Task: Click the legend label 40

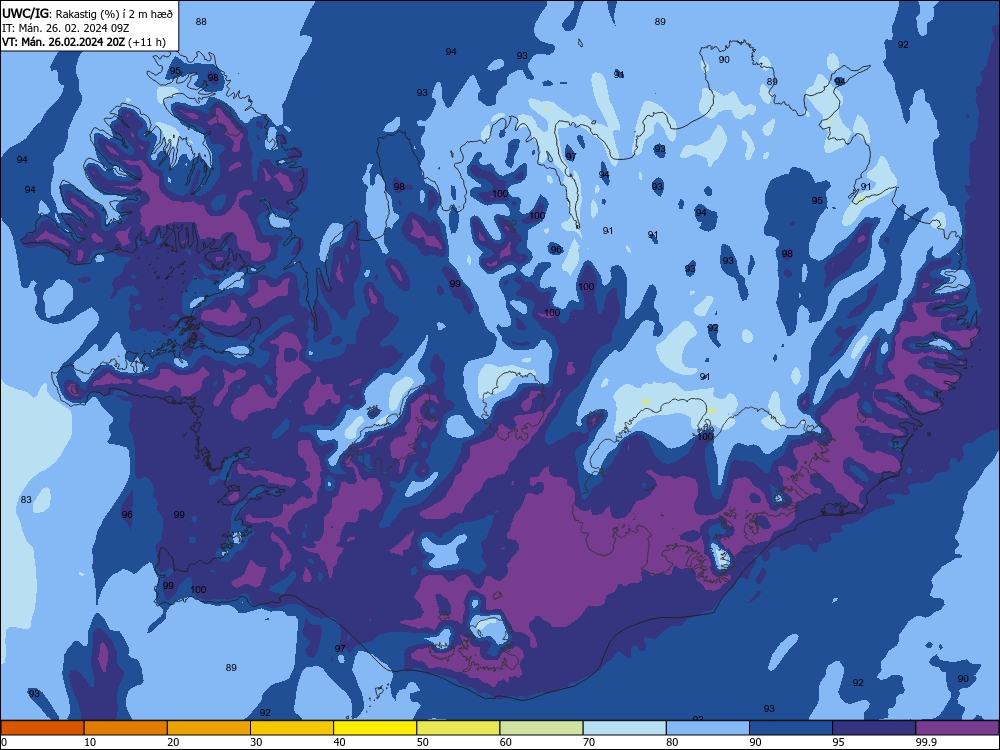Action: click(340, 742)
